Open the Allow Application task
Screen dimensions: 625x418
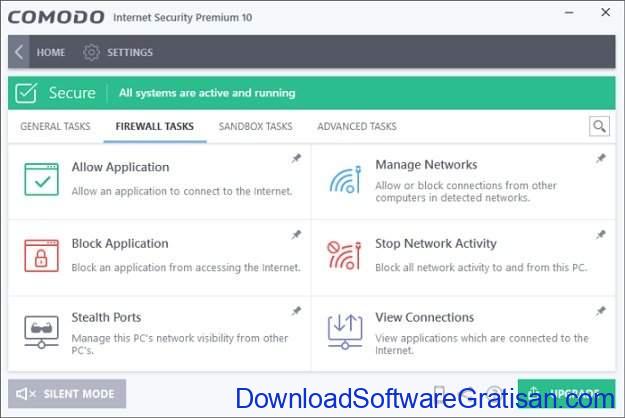[x=120, y=167]
